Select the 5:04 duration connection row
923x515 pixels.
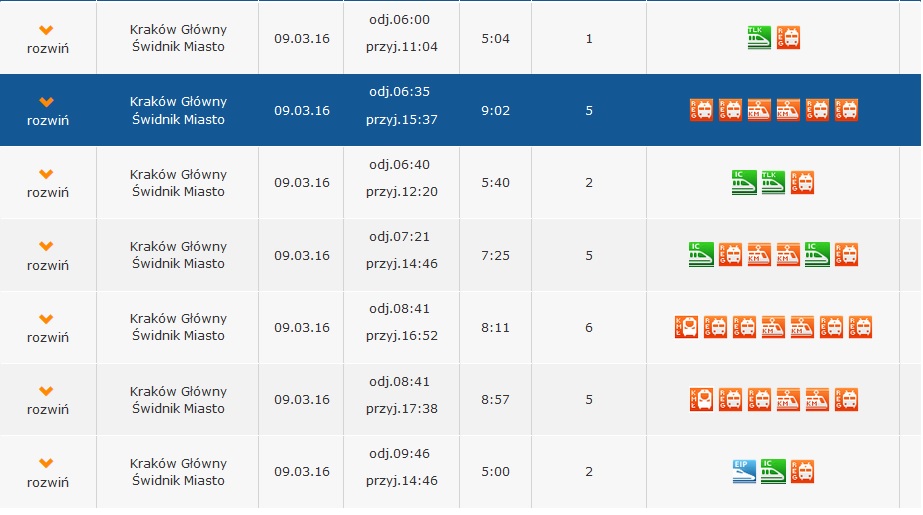tap(460, 38)
